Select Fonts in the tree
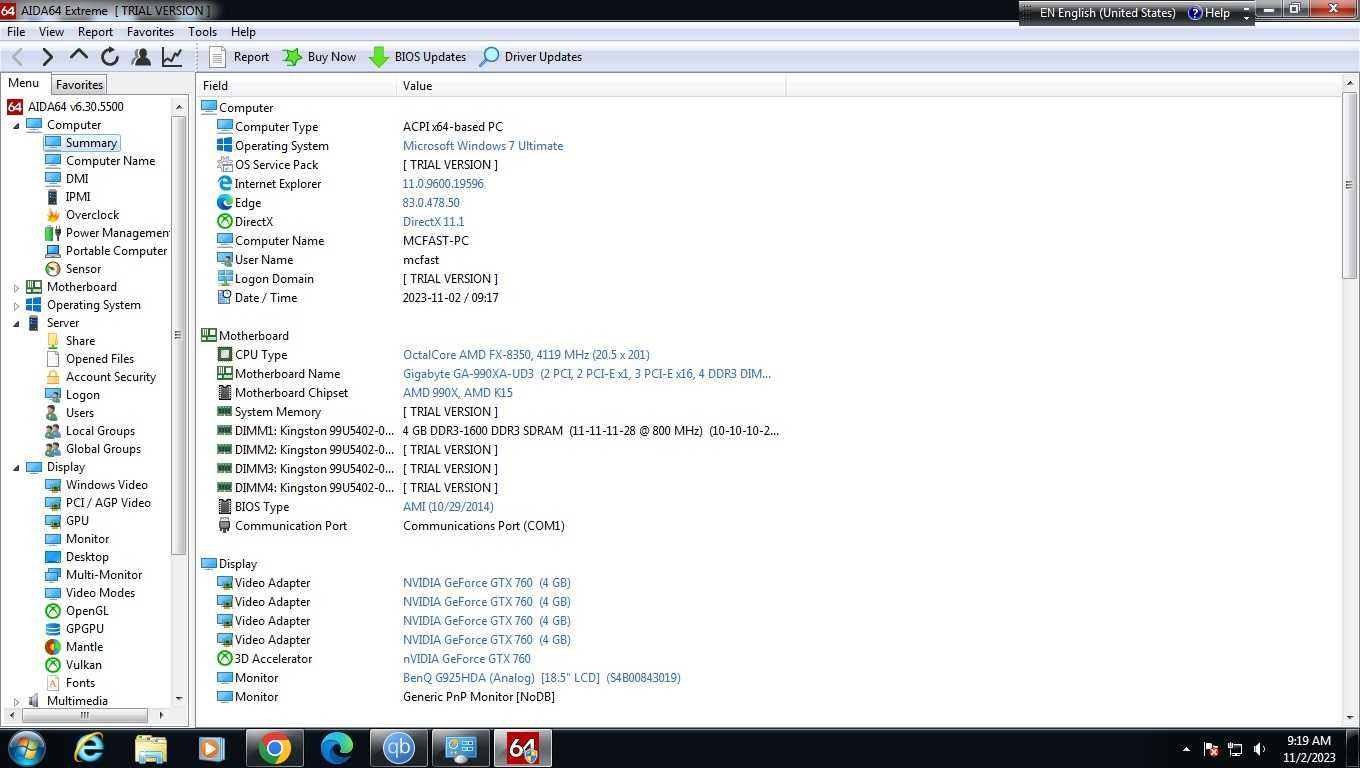 click(80, 683)
